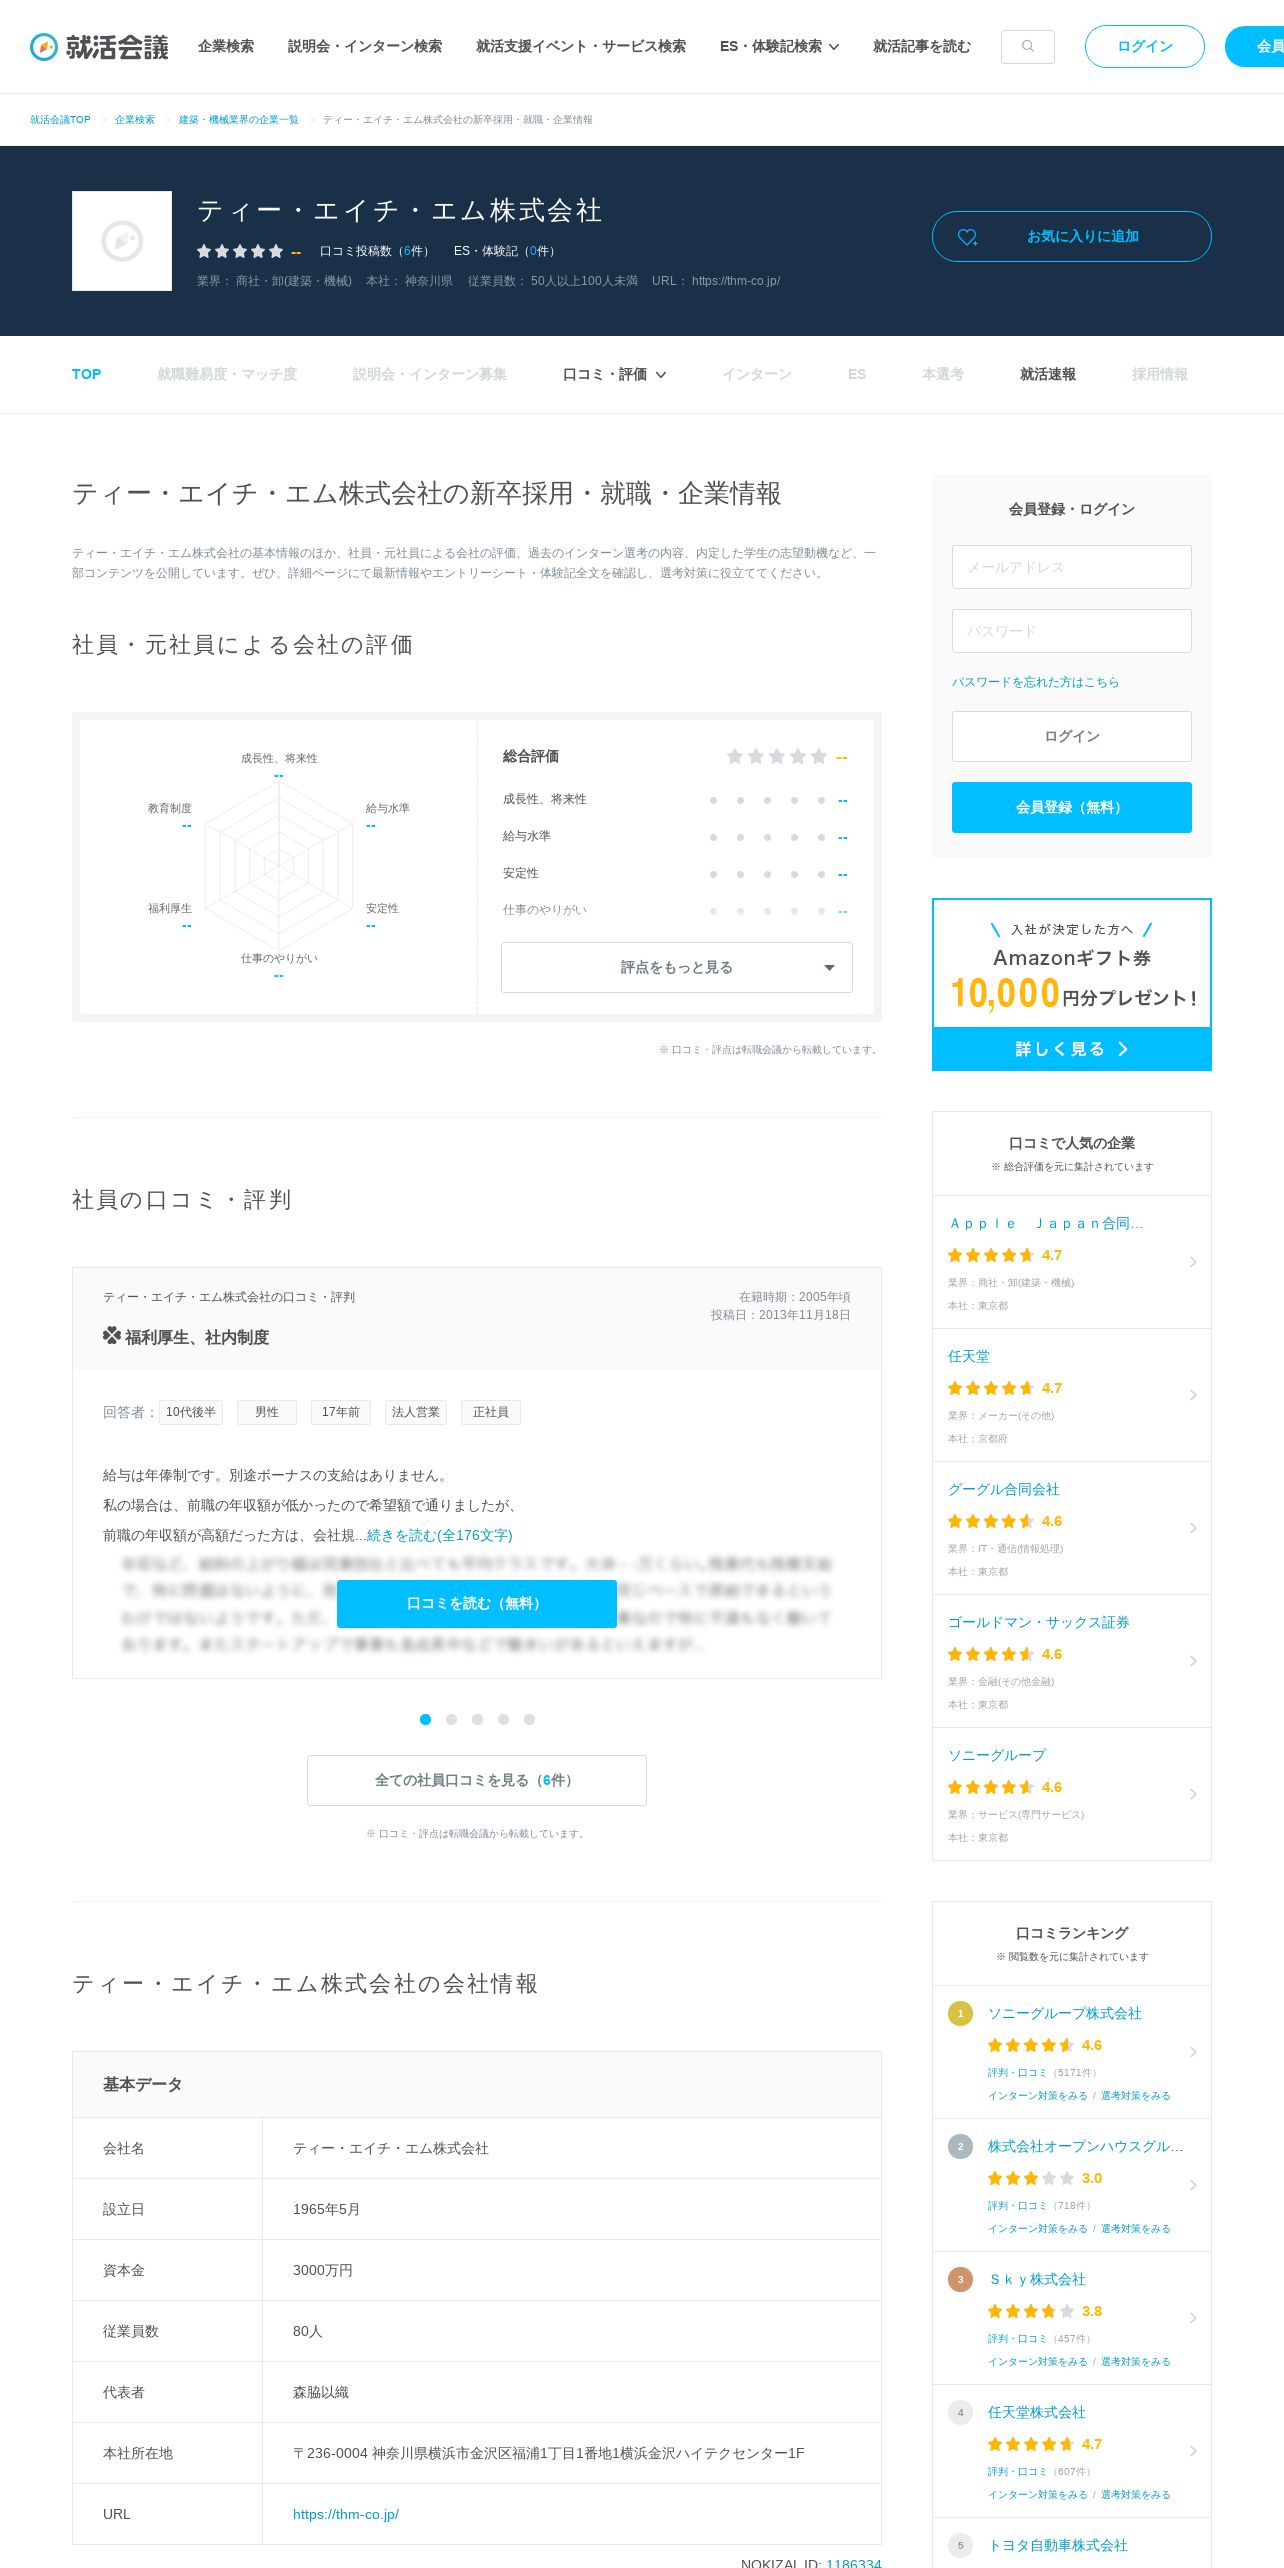Open 就活支援イベント・サービス検索

(x=581, y=46)
